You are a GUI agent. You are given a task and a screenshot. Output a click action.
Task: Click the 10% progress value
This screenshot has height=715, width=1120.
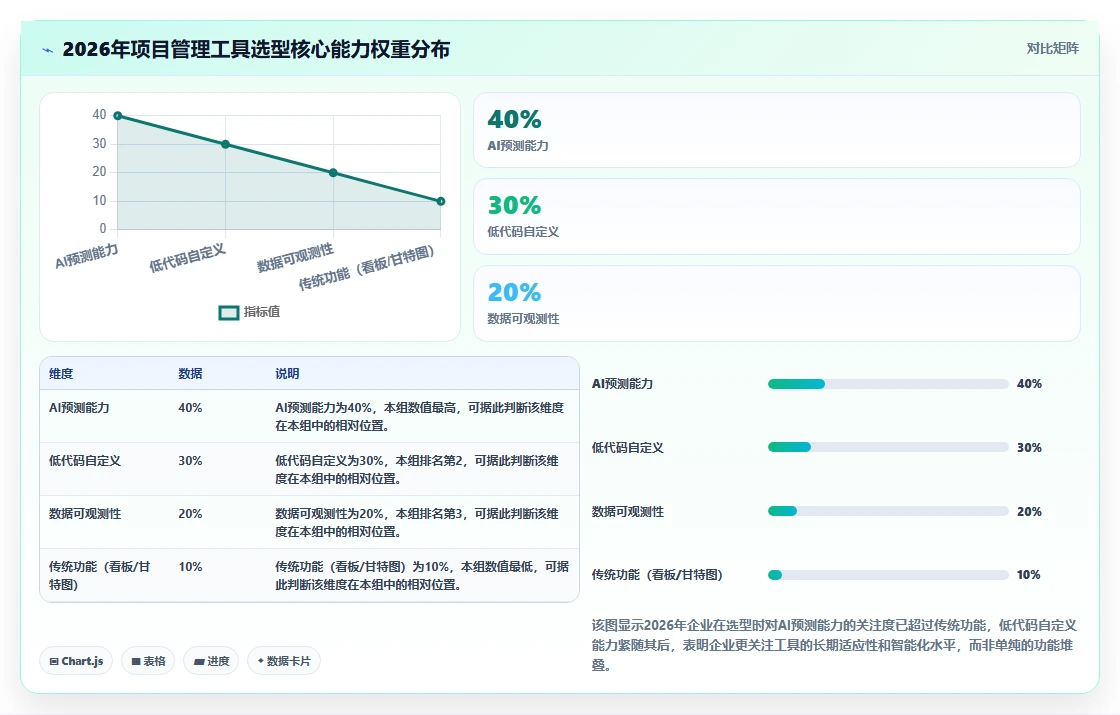point(1029,575)
